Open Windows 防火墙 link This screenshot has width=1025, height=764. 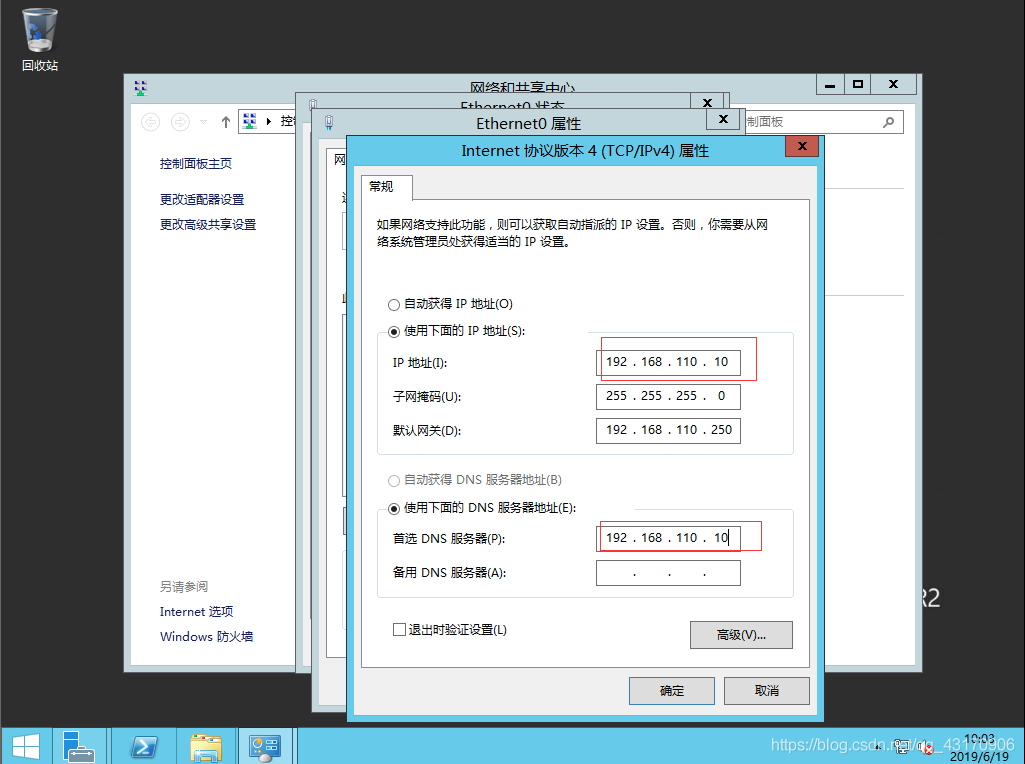point(207,637)
